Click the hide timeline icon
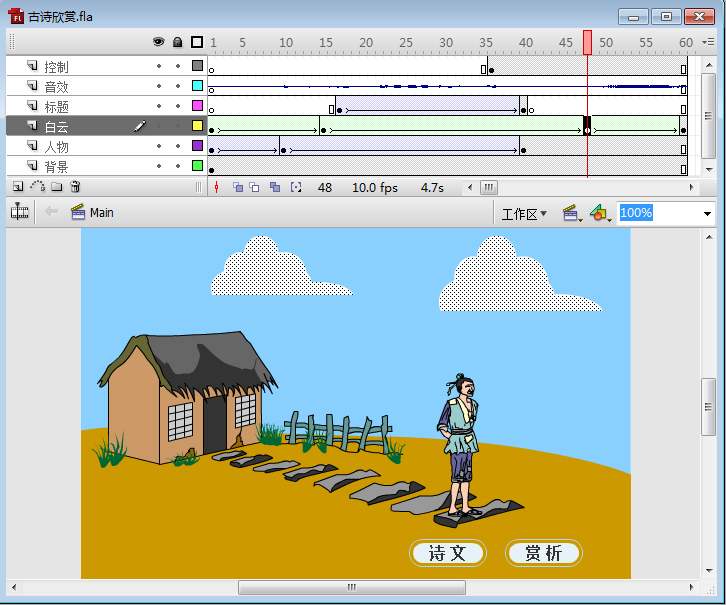The height and width of the screenshot is (605, 726). [x=19, y=212]
